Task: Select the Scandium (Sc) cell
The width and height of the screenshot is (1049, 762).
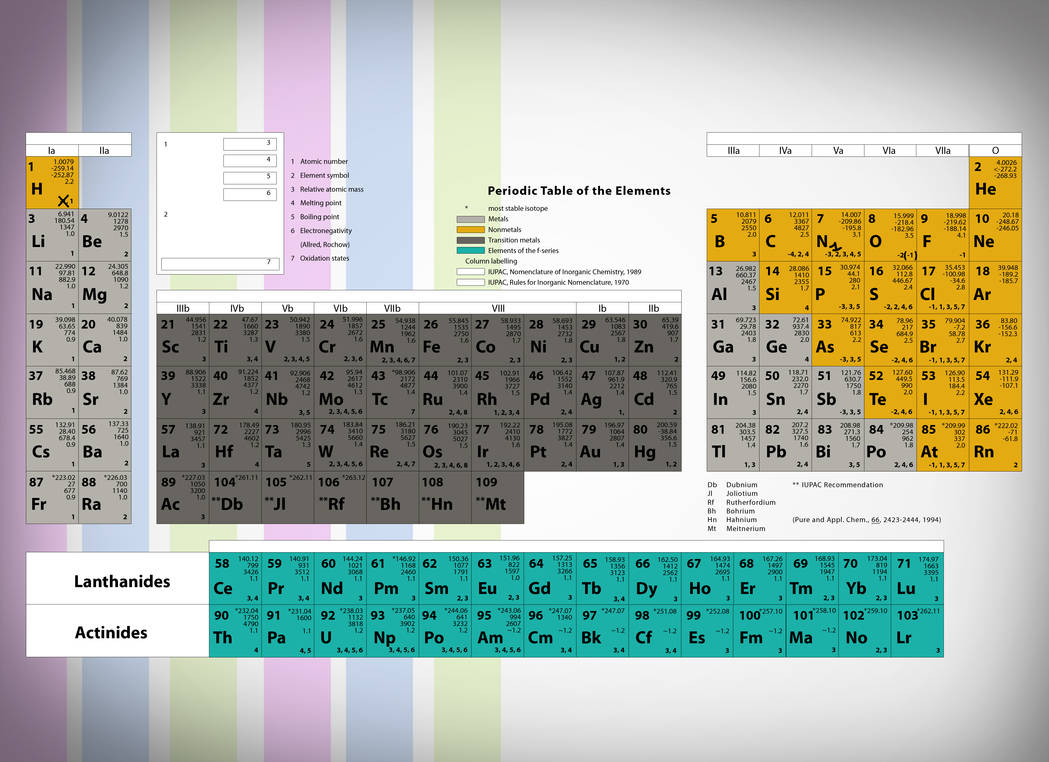Action: tap(183, 340)
